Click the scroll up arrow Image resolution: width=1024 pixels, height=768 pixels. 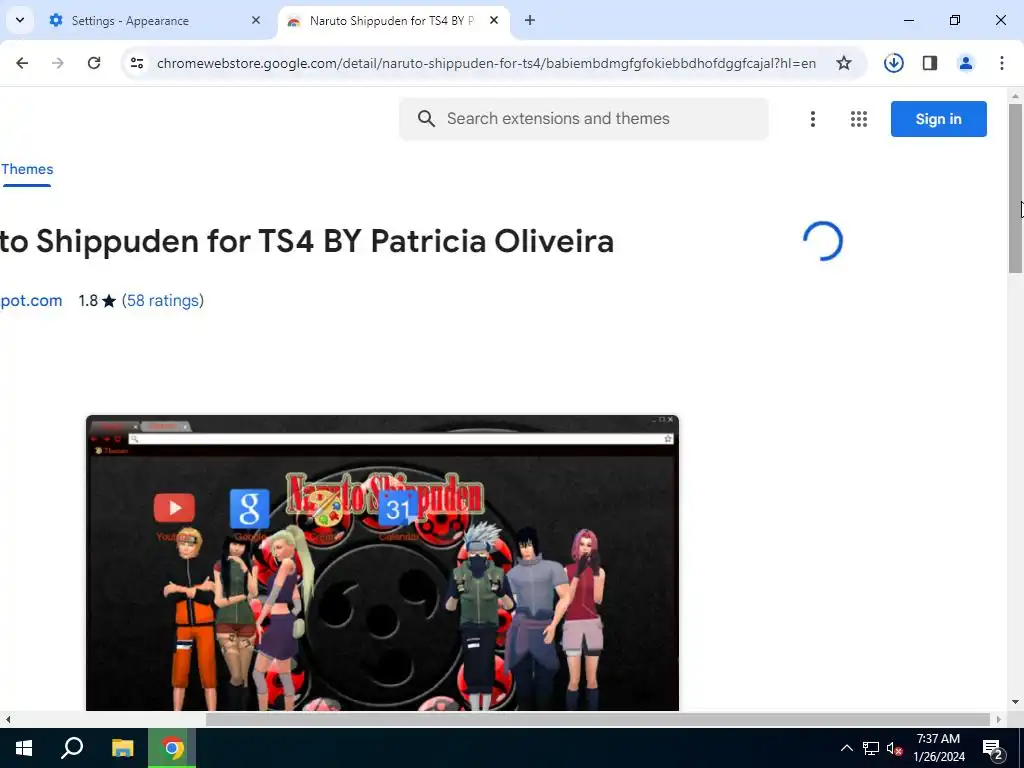point(1015,96)
